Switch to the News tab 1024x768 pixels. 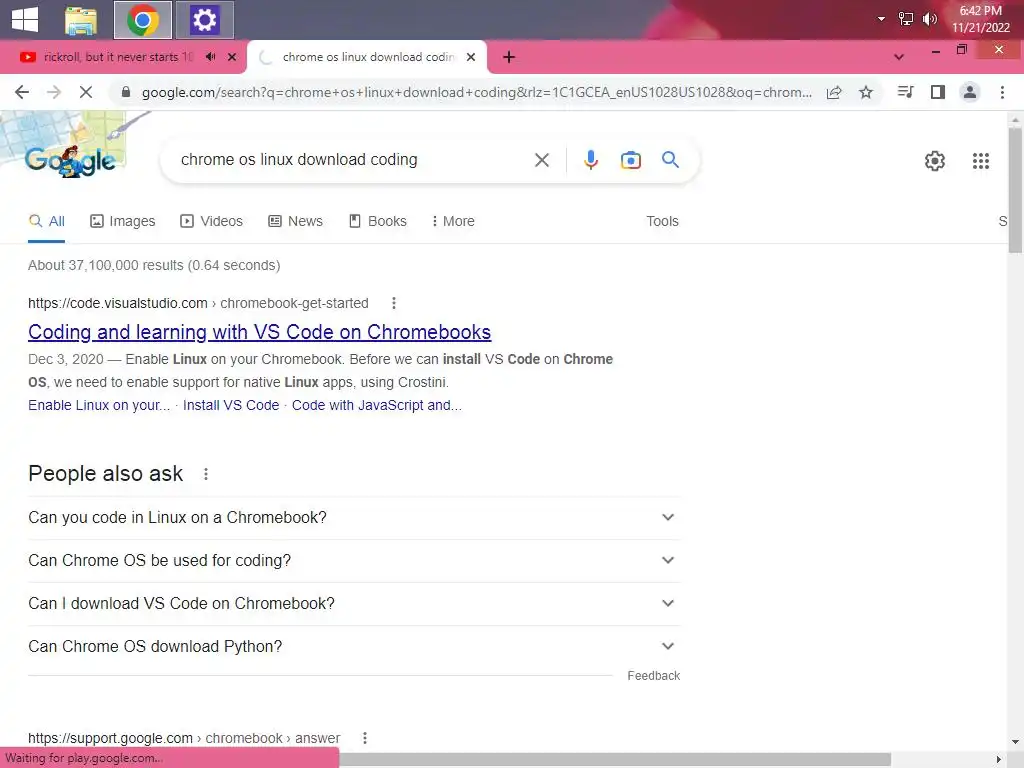pos(296,221)
